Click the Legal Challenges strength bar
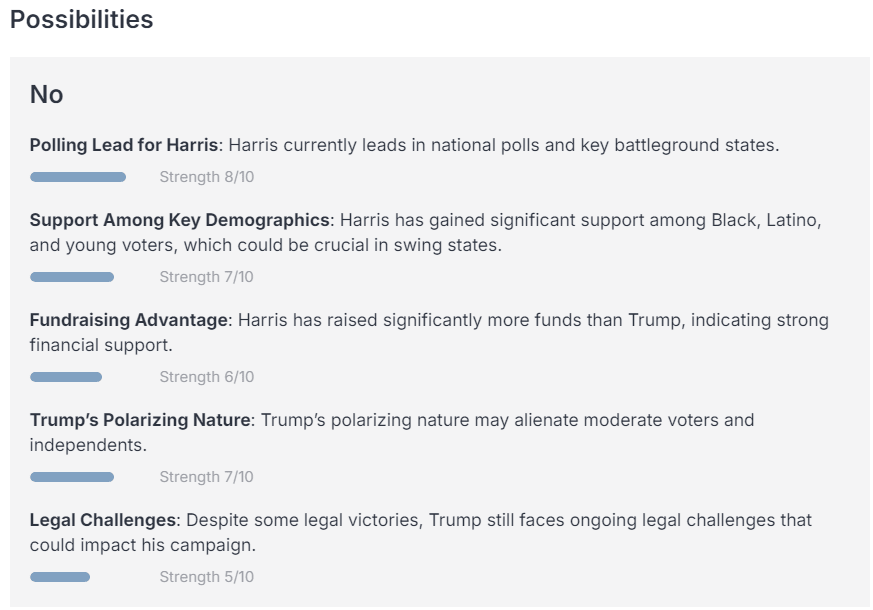 (60, 577)
